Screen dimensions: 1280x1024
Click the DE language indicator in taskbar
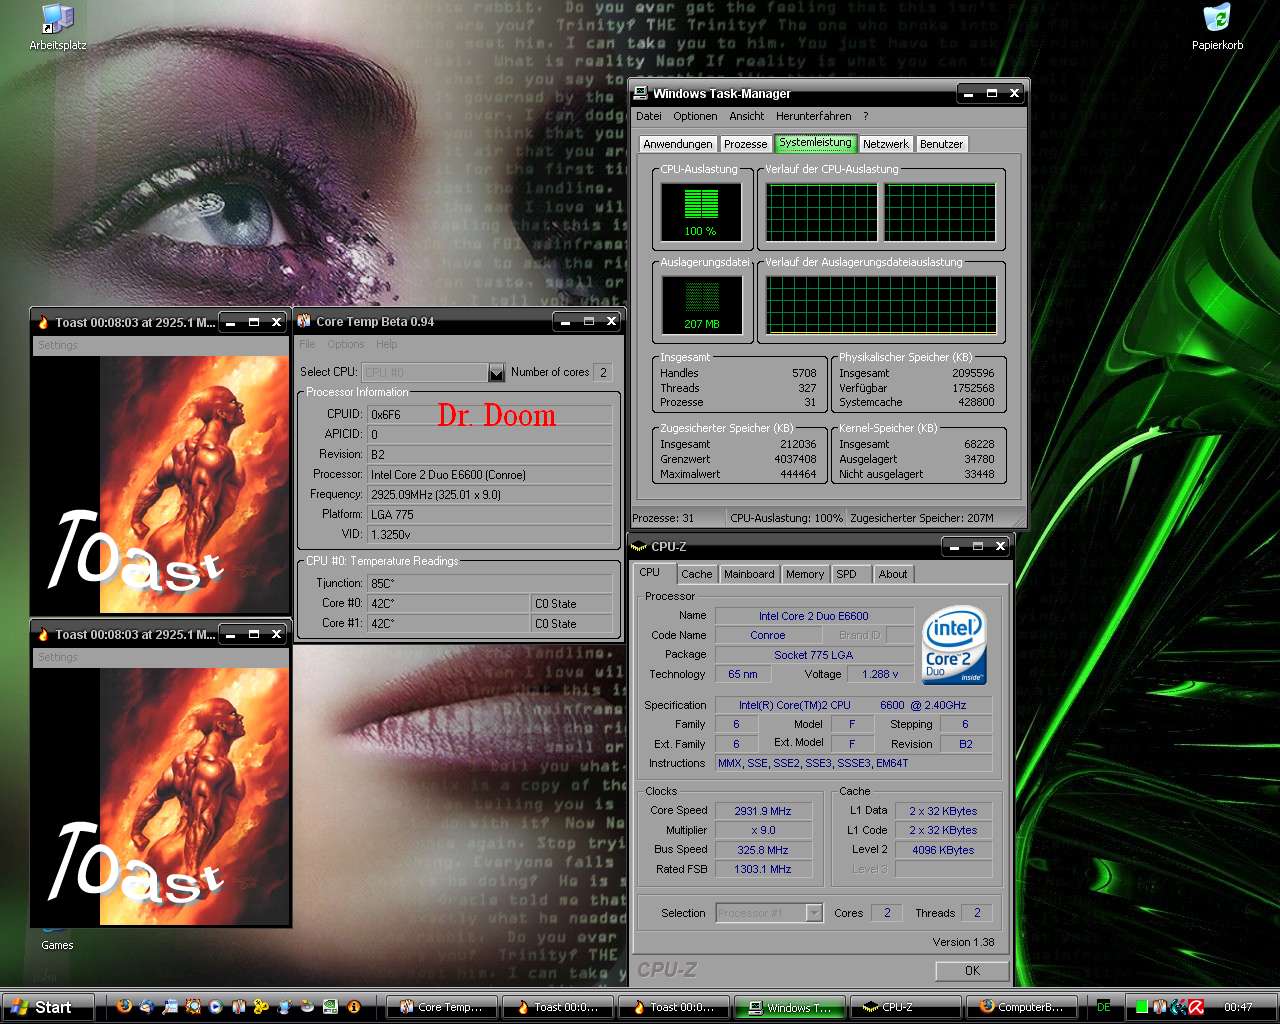(1103, 1006)
